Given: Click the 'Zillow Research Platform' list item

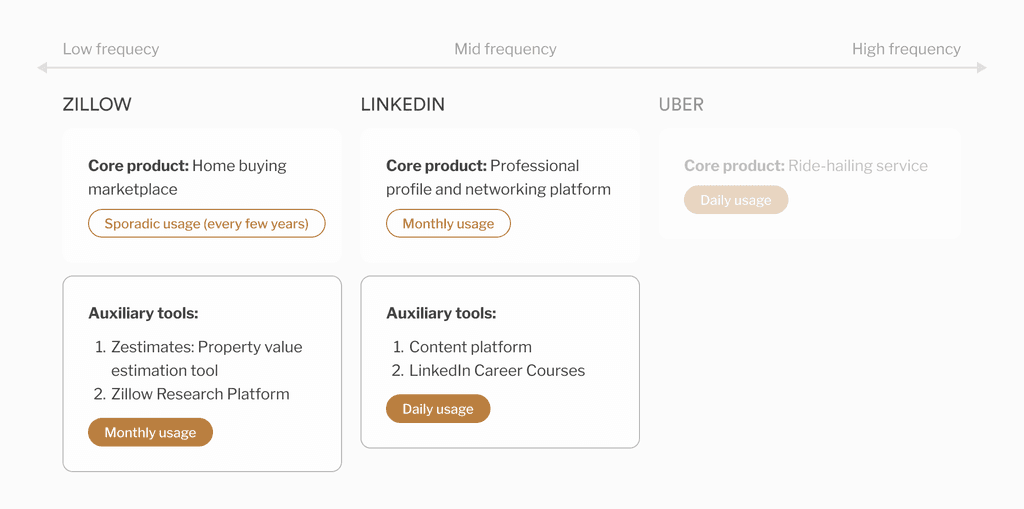Looking at the screenshot, I should point(200,394).
